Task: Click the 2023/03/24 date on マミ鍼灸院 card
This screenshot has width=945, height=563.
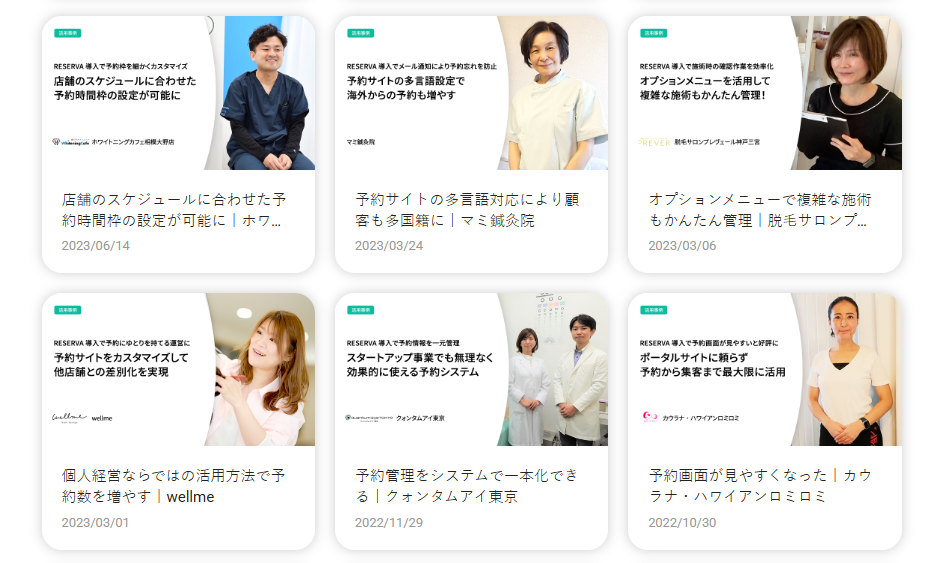Action: (389, 246)
